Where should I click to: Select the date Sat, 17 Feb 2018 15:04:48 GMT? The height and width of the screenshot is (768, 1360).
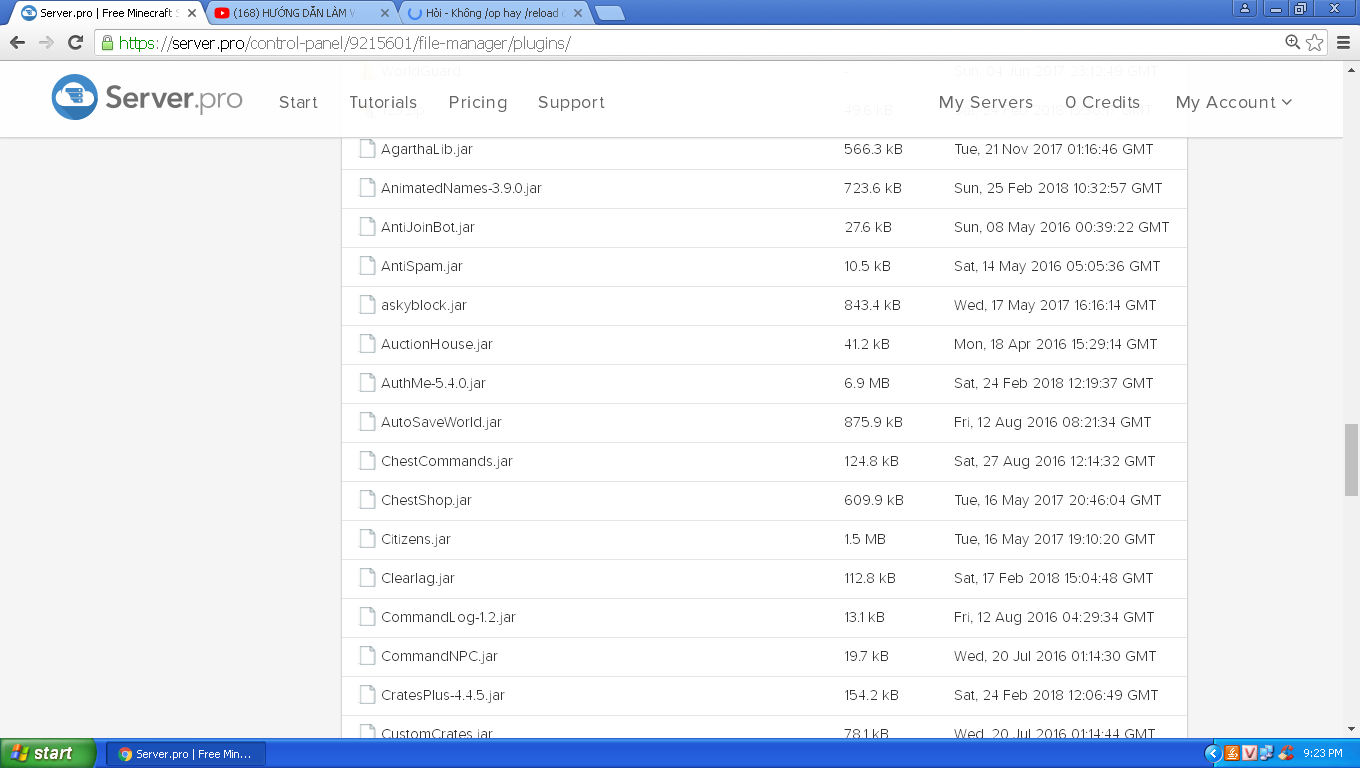coord(1054,578)
